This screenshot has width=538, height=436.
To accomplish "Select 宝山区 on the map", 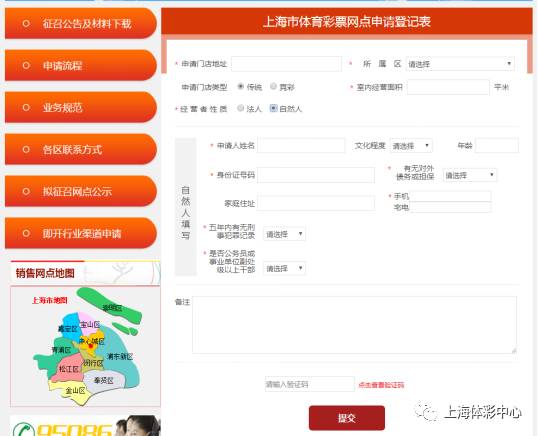I will coord(90,324).
